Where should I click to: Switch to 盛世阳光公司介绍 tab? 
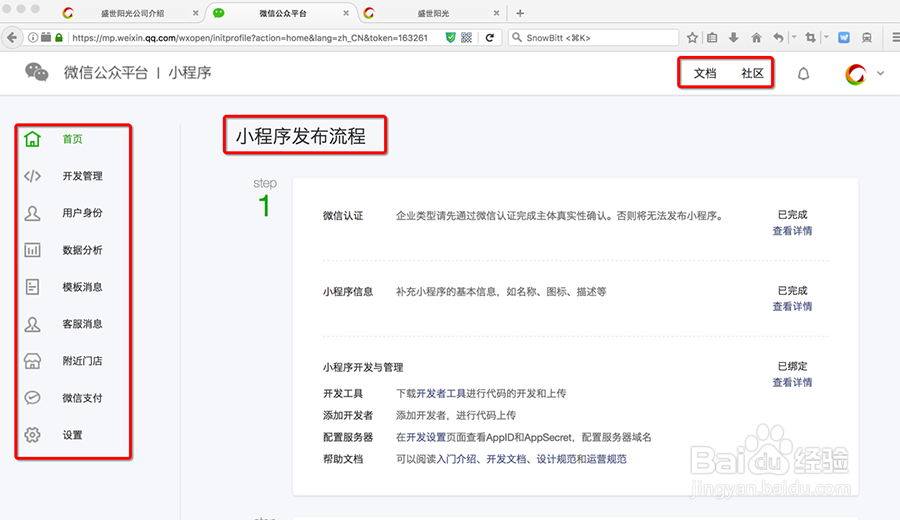pos(132,13)
